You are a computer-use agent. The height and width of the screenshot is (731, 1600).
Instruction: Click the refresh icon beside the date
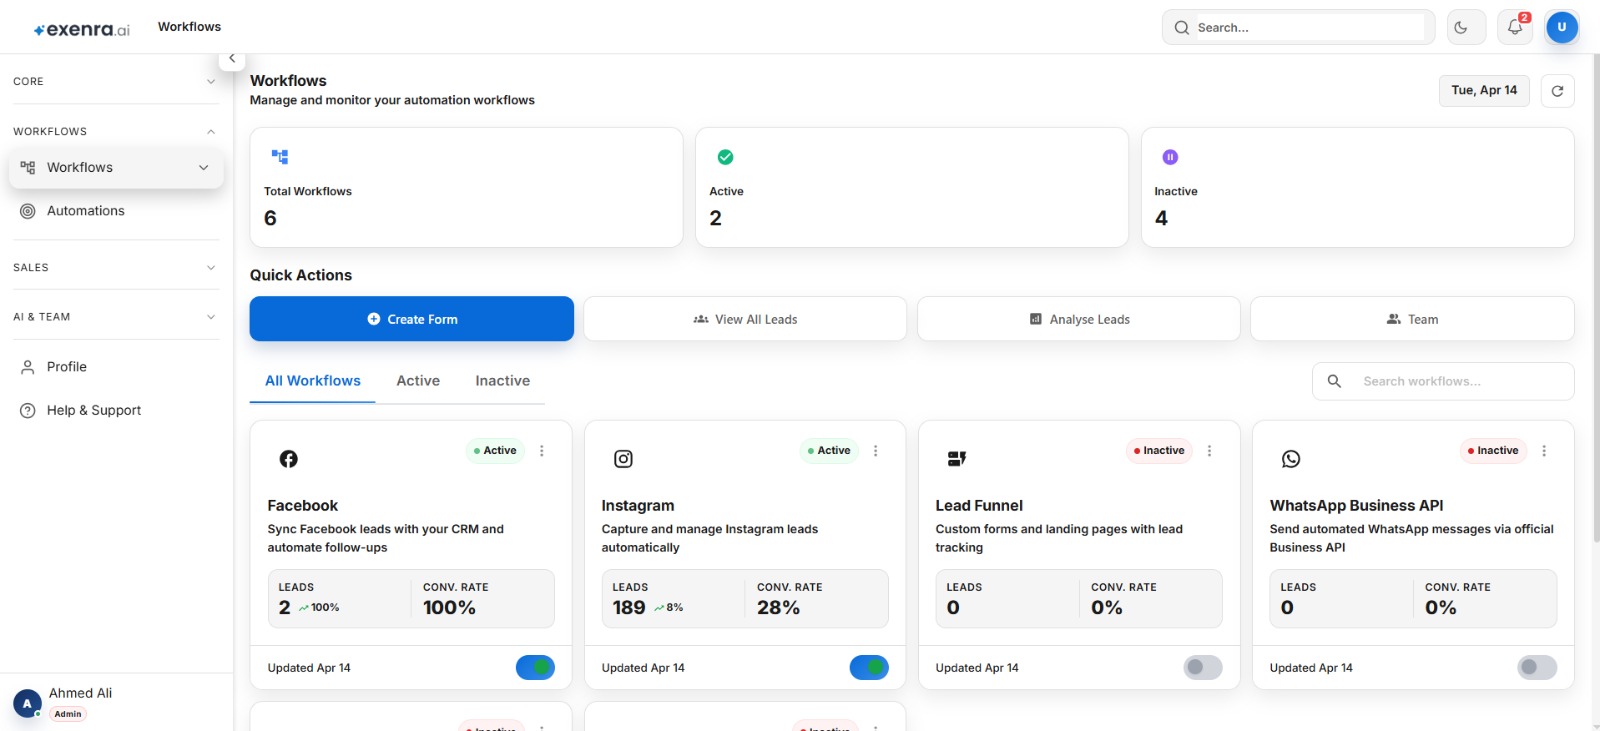coord(1557,91)
